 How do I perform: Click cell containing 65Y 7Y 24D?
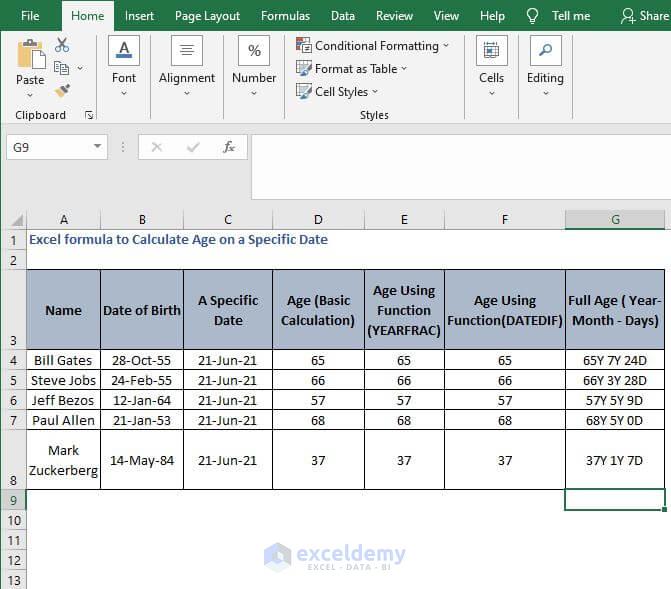(615, 360)
